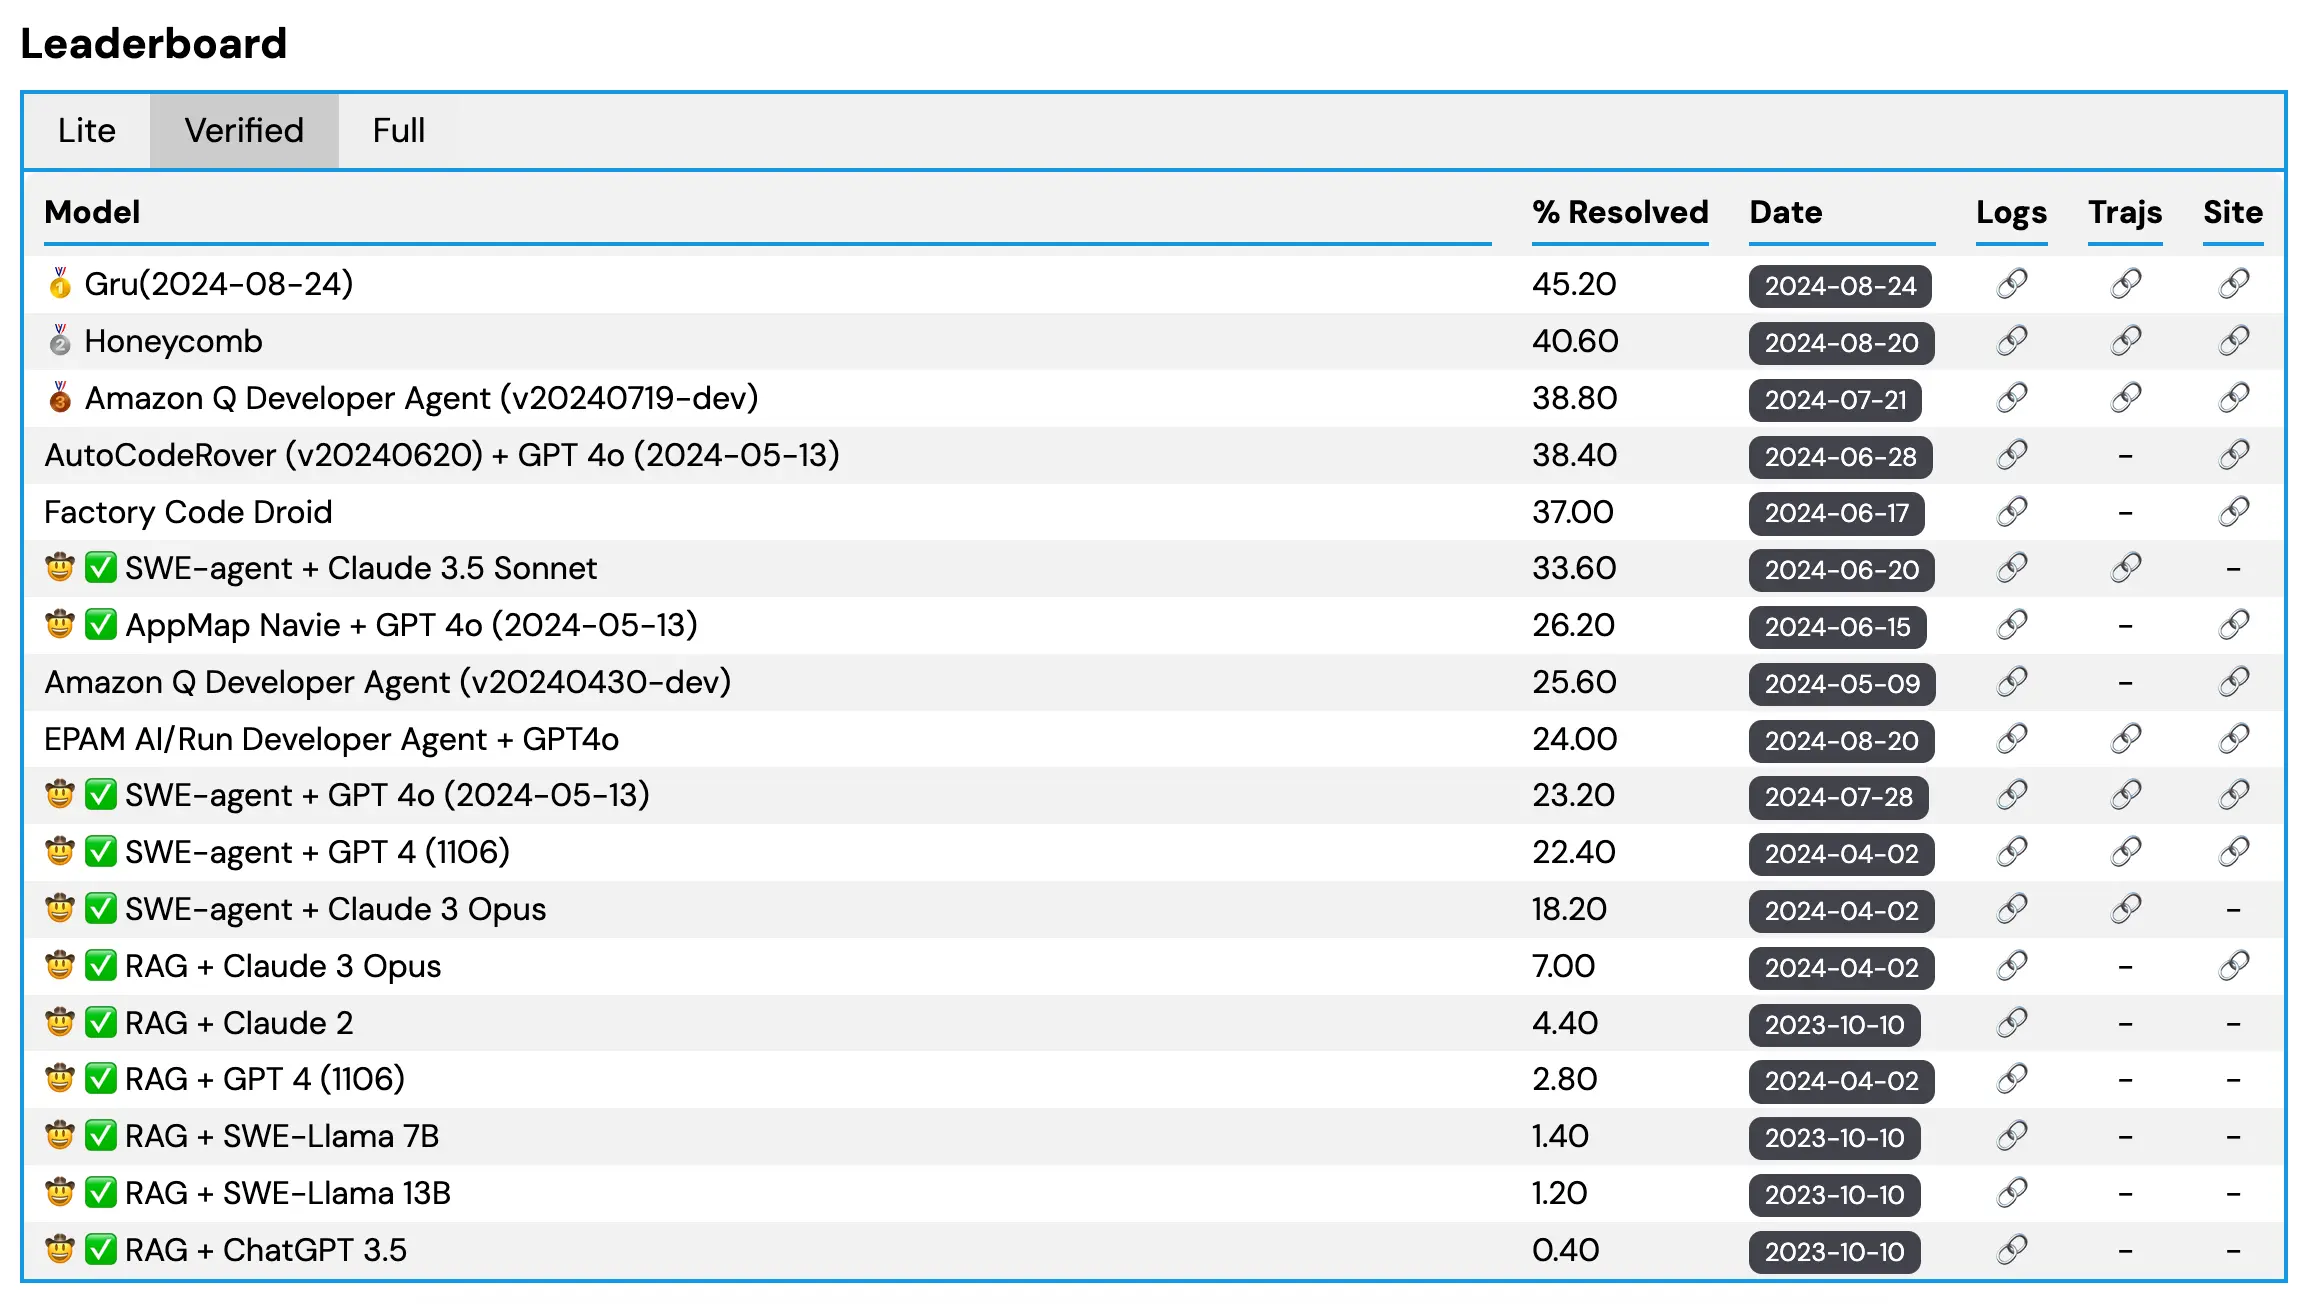
Task: Open logs link for SWE-agent Claude 3.5 Sonnet
Action: point(2009,569)
